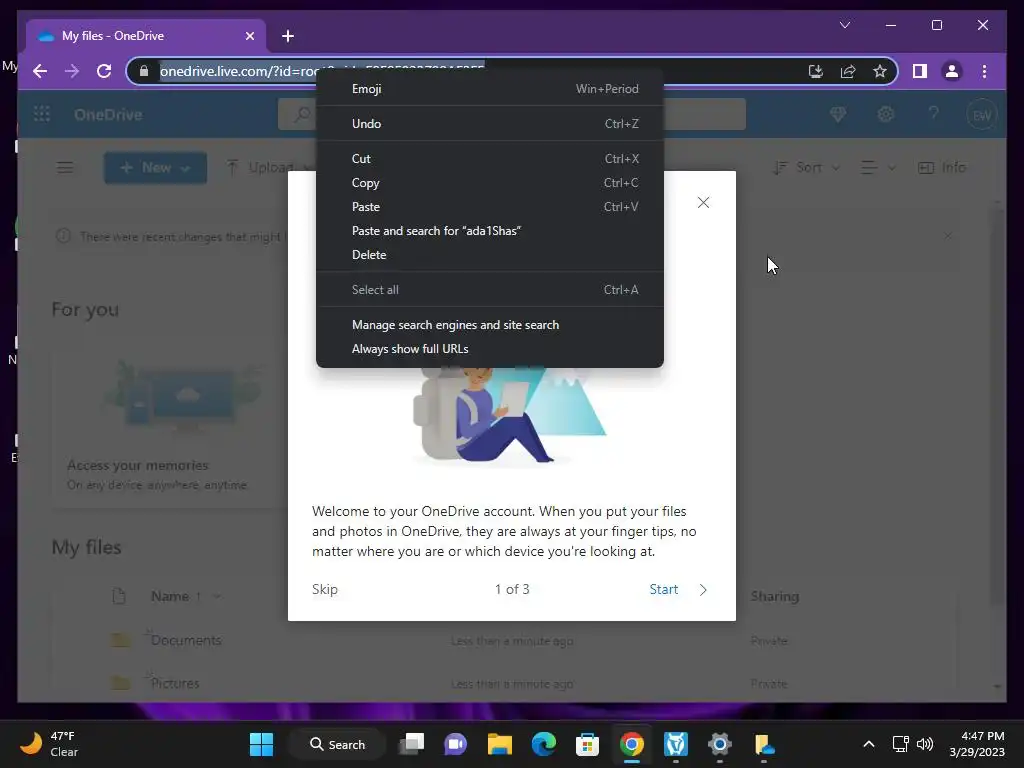Open File Explorer from the taskbar
This screenshot has height=768, width=1024.
click(x=500, y=744)
